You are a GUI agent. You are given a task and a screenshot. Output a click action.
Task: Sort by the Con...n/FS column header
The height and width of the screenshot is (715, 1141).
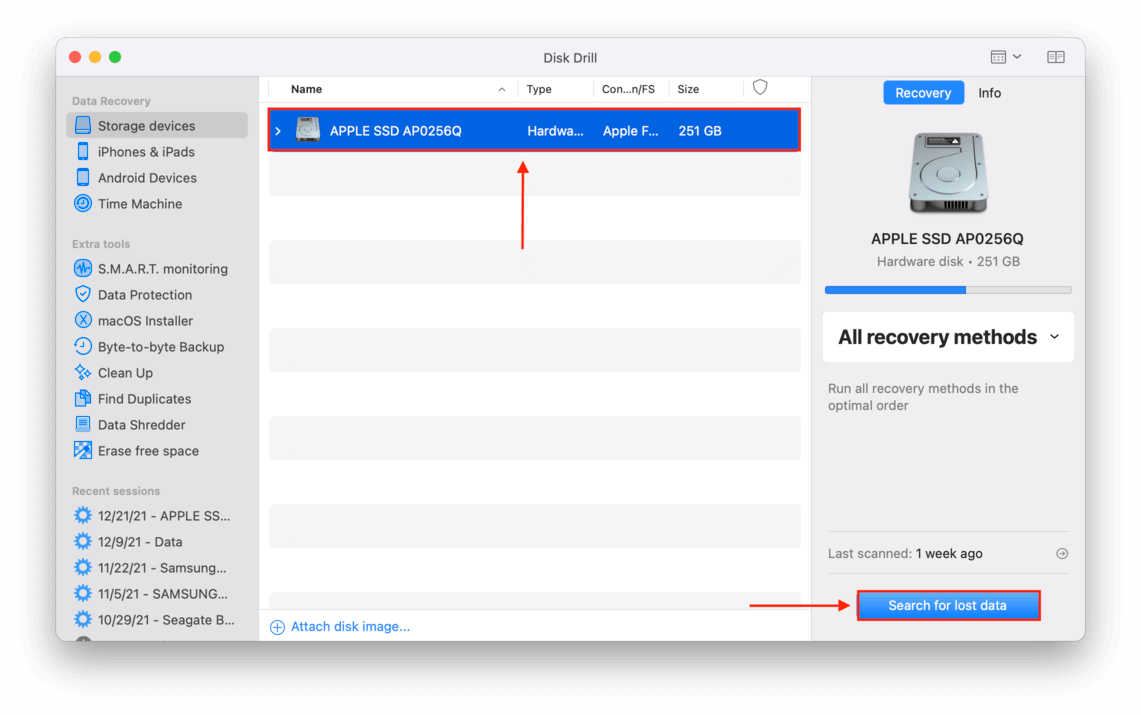point(628,89)
